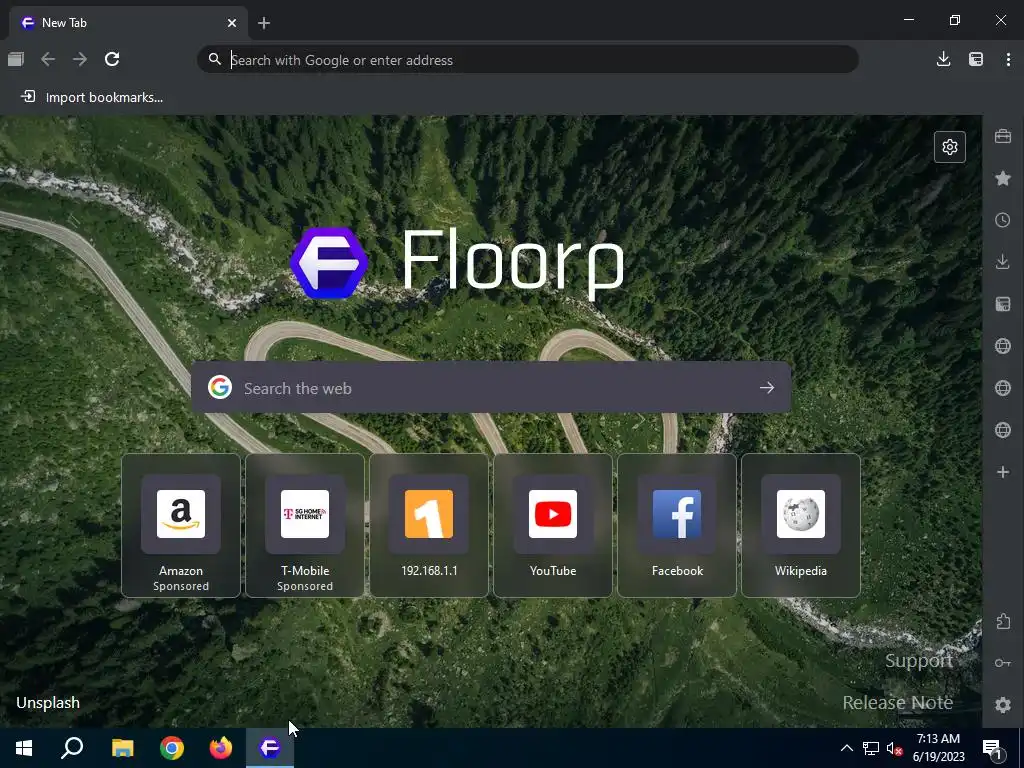The width and height of the screenshot is (1024, 768).
Task: Open the Downloads toolbar button
Action: (943, 59)
